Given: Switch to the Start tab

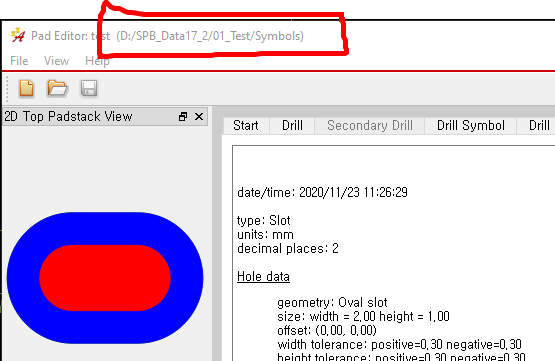Looking at the screenshot, I should [246, 126].
